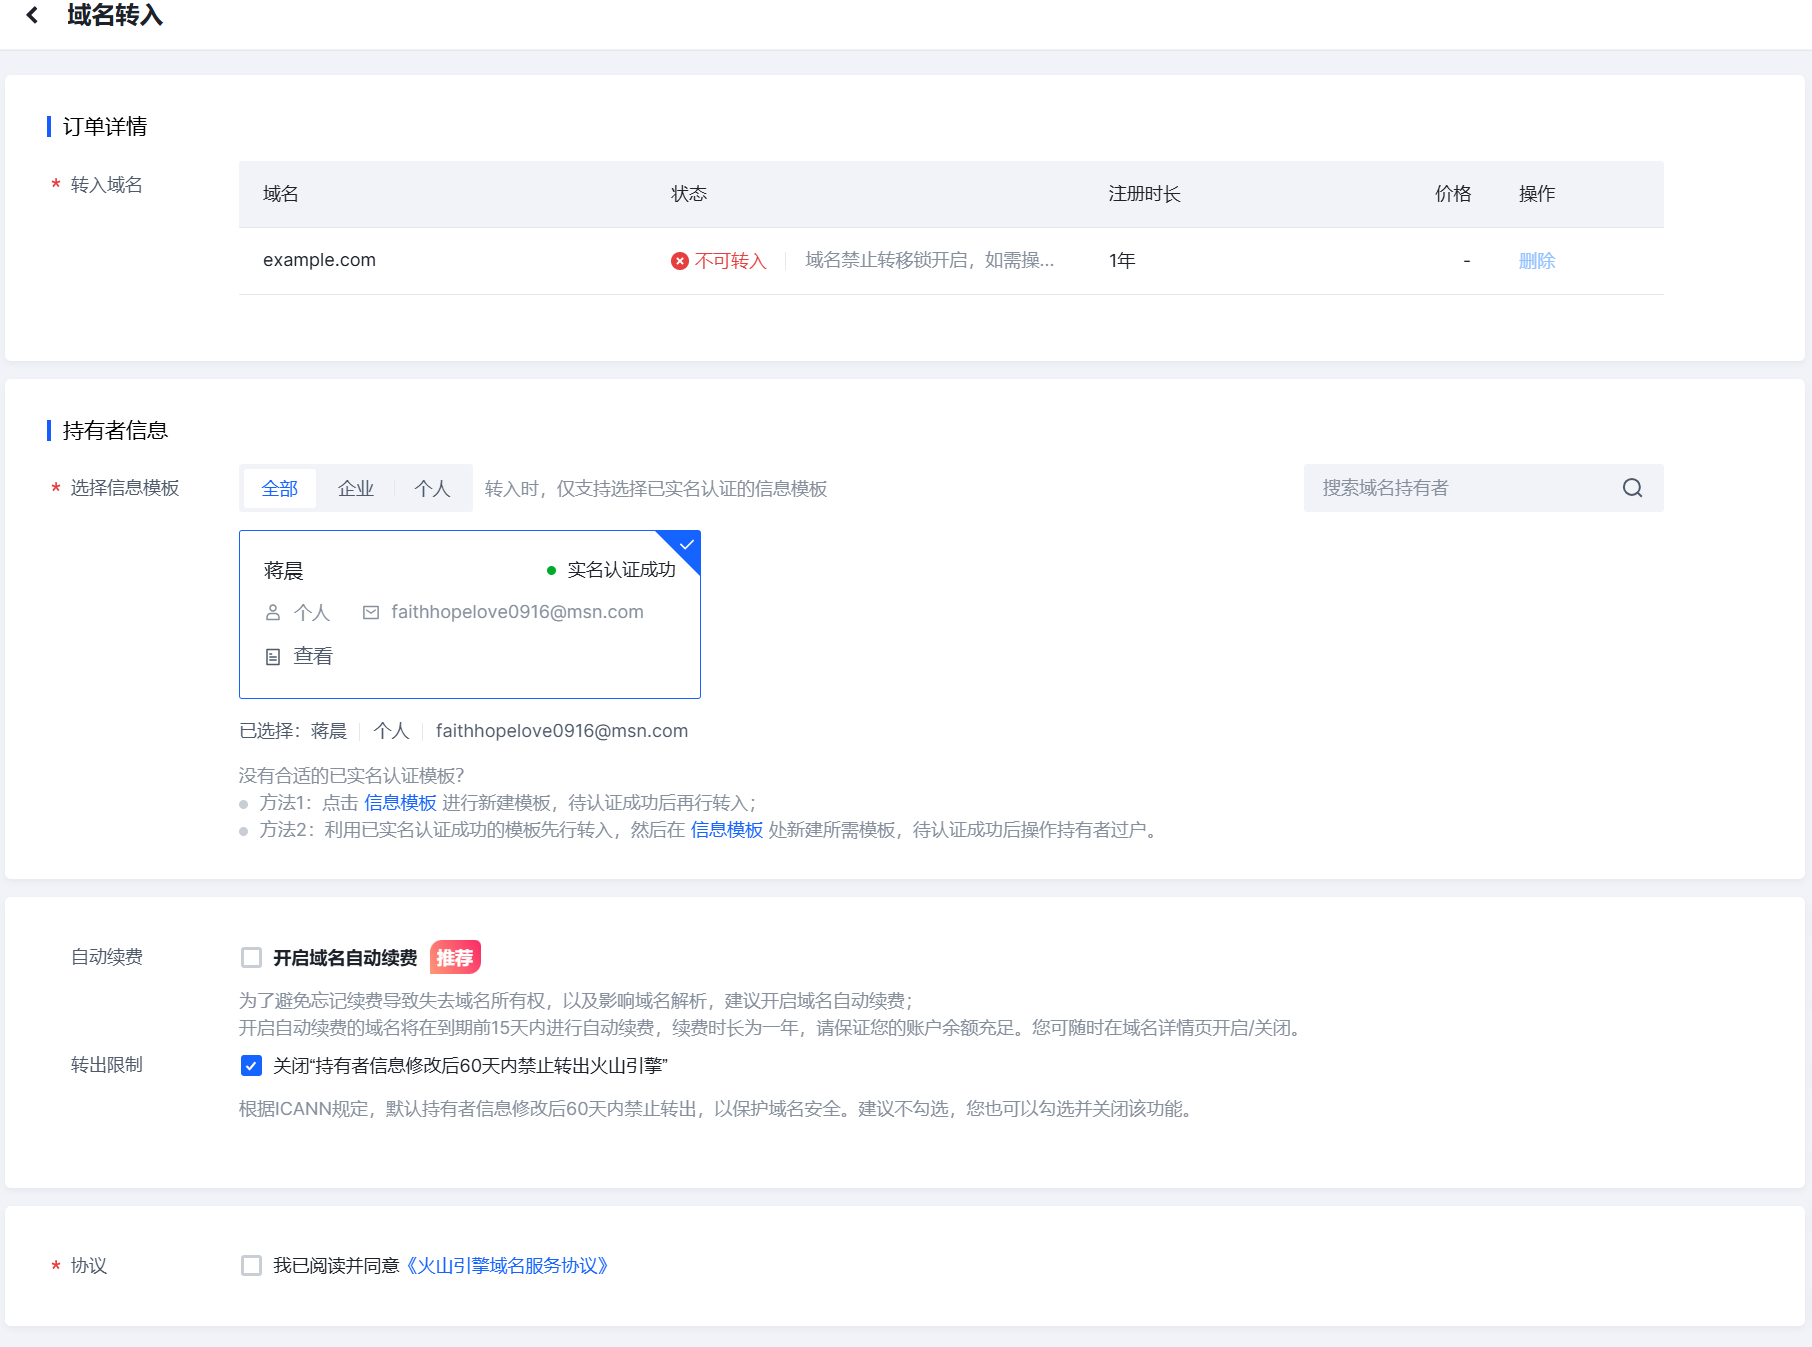Click the envelope icon on the template card

371,612
